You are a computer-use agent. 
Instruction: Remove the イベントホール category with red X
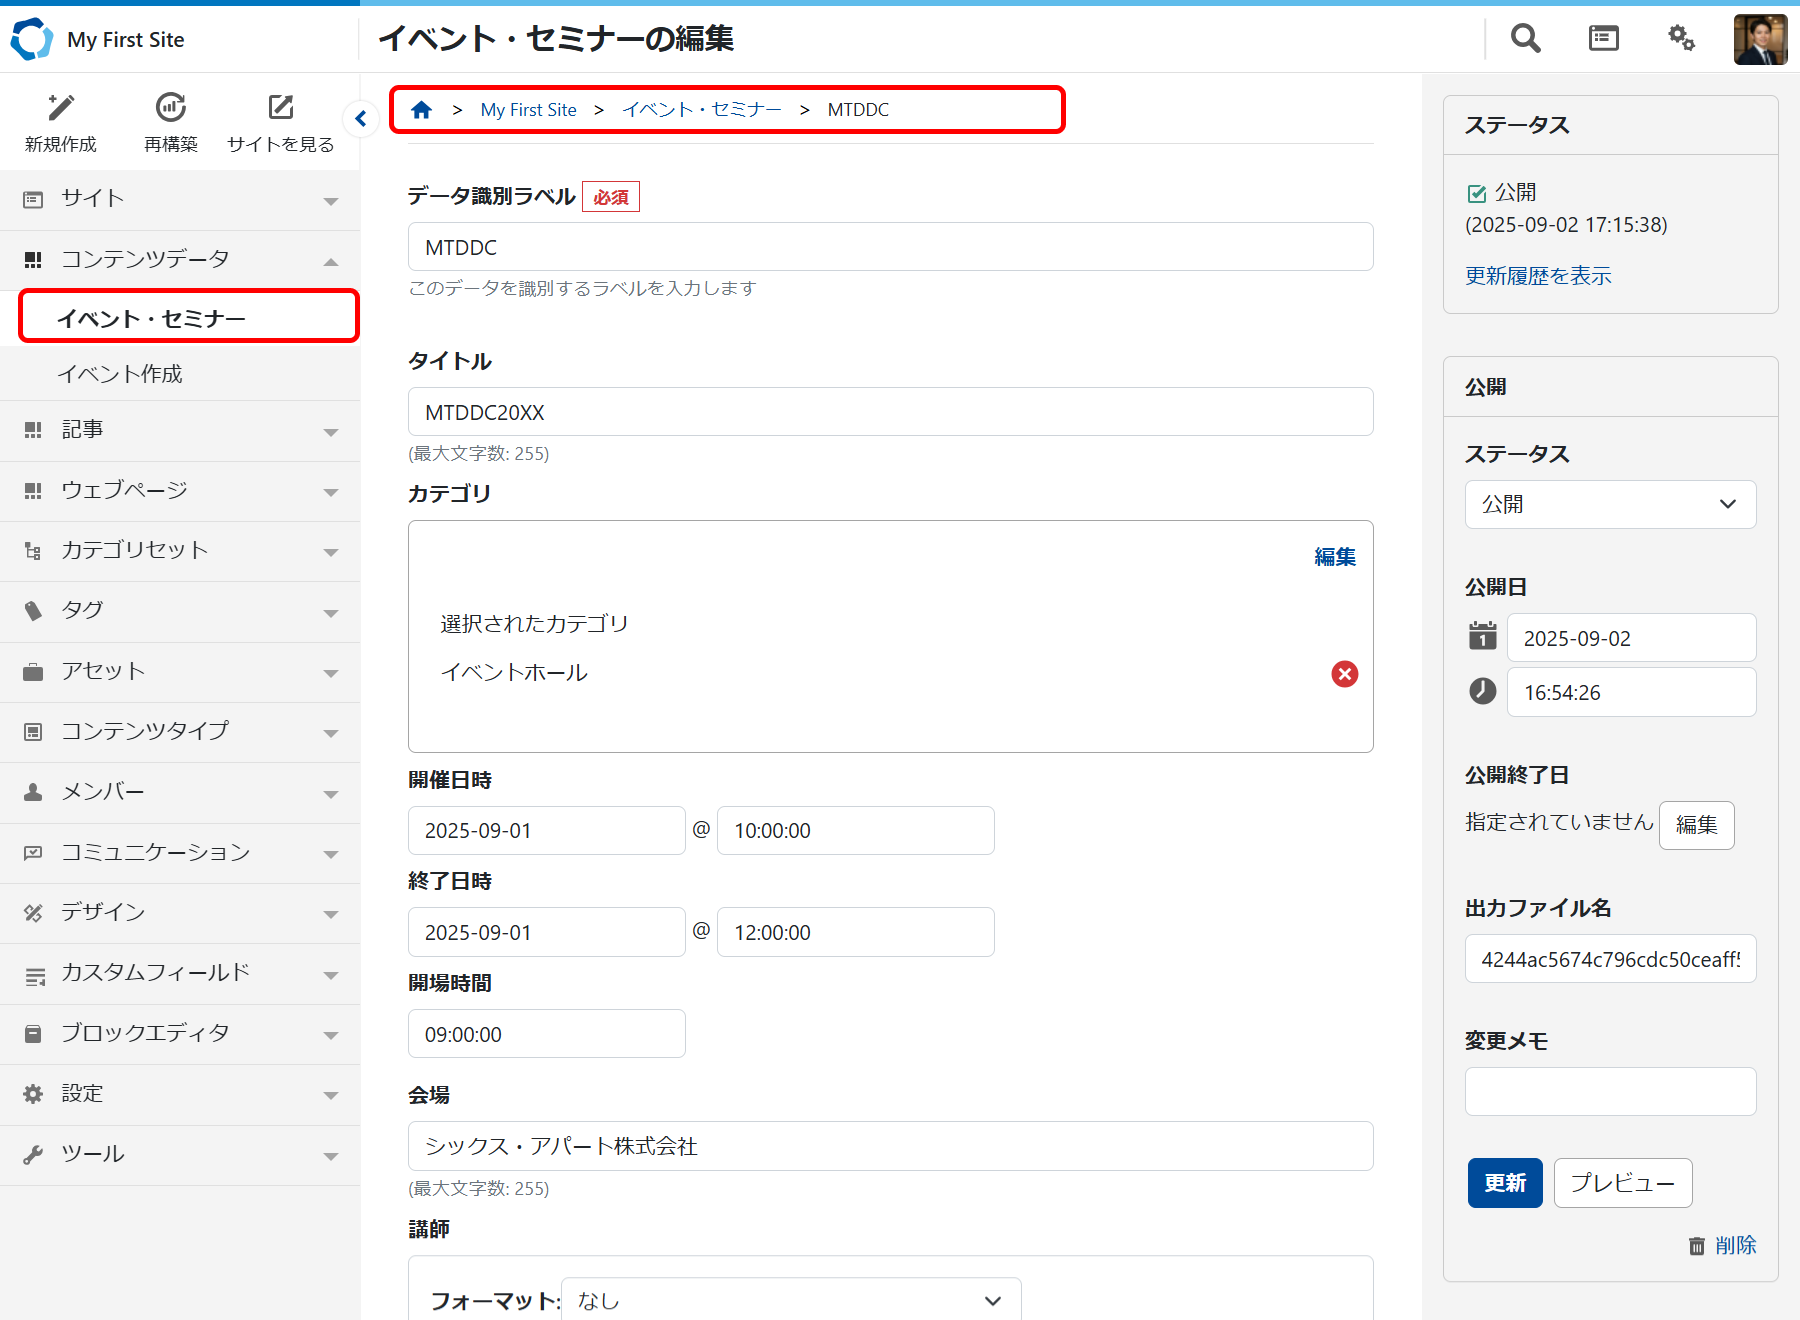tap(1344, 674)
